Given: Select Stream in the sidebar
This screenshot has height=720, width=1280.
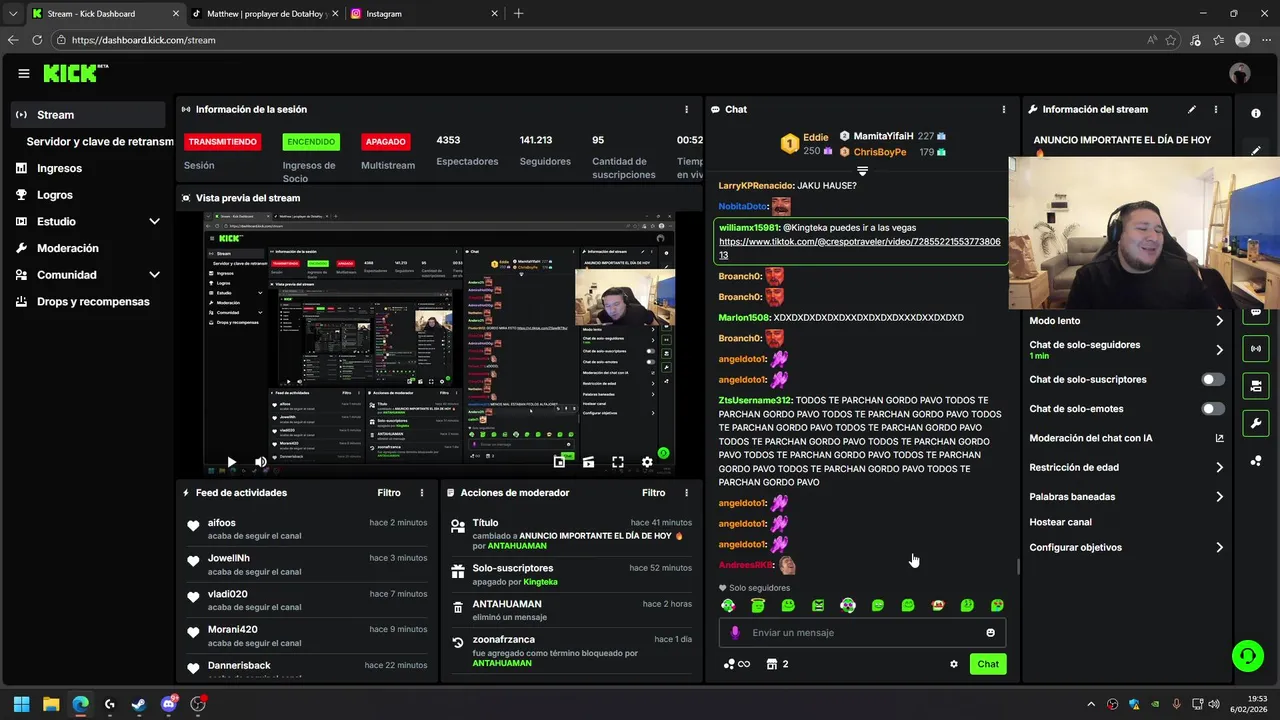Looking at the screenshot, I should coord(88,115).
